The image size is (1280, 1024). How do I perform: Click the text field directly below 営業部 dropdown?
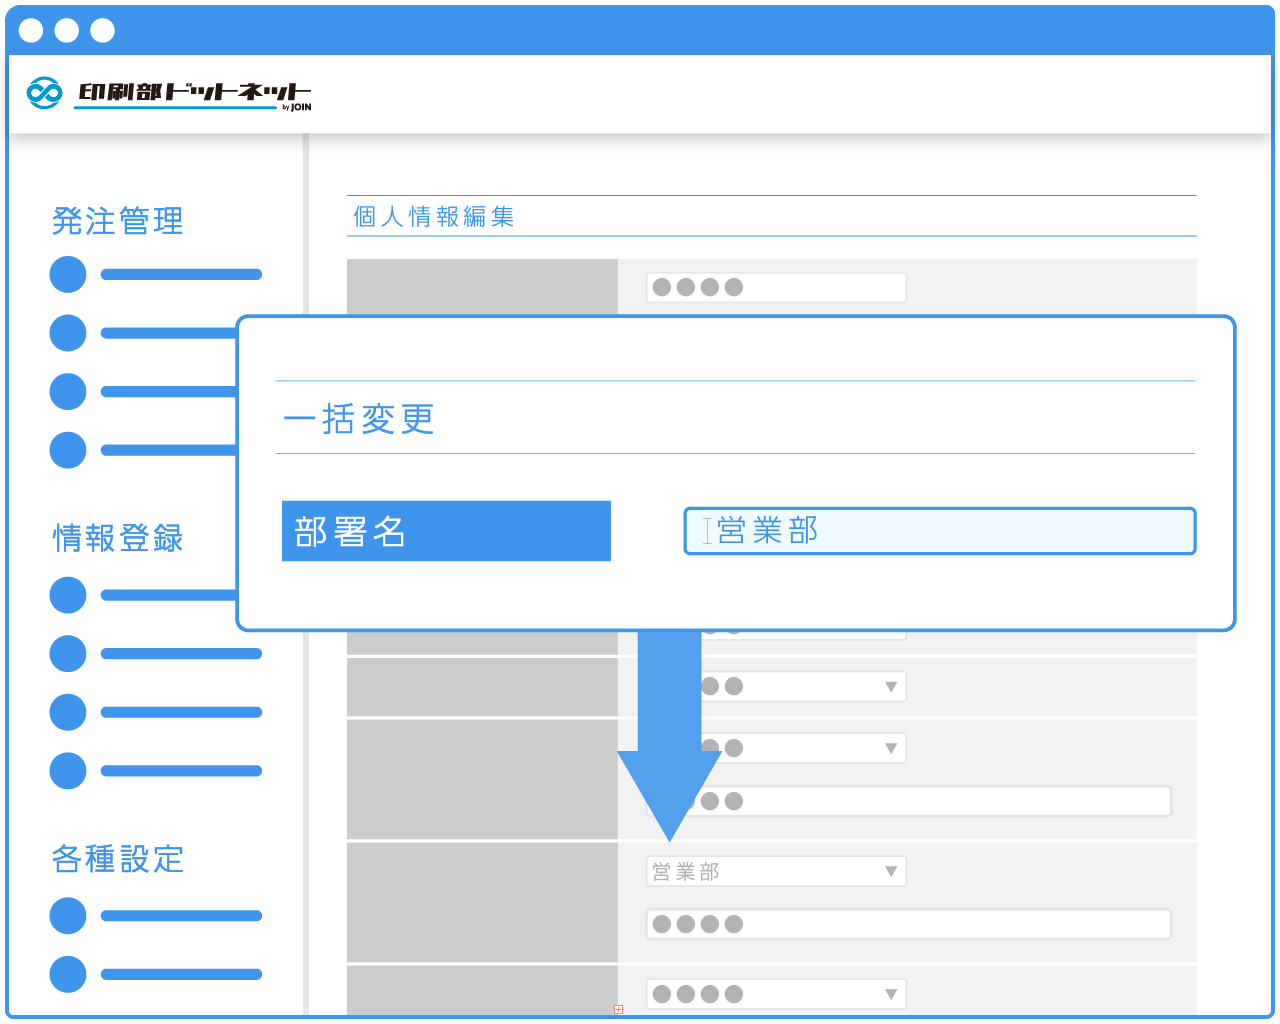(908, 924)
